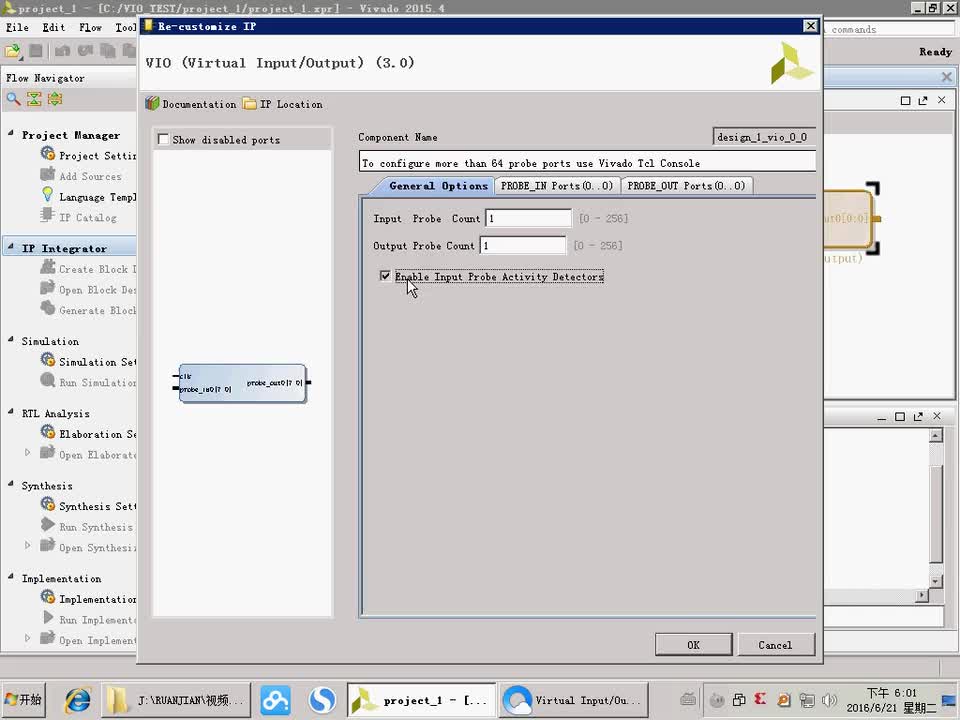Open Documentation book icon in dialog
Image resolution: width=960 pixels, height=720 pixels.
152,103
